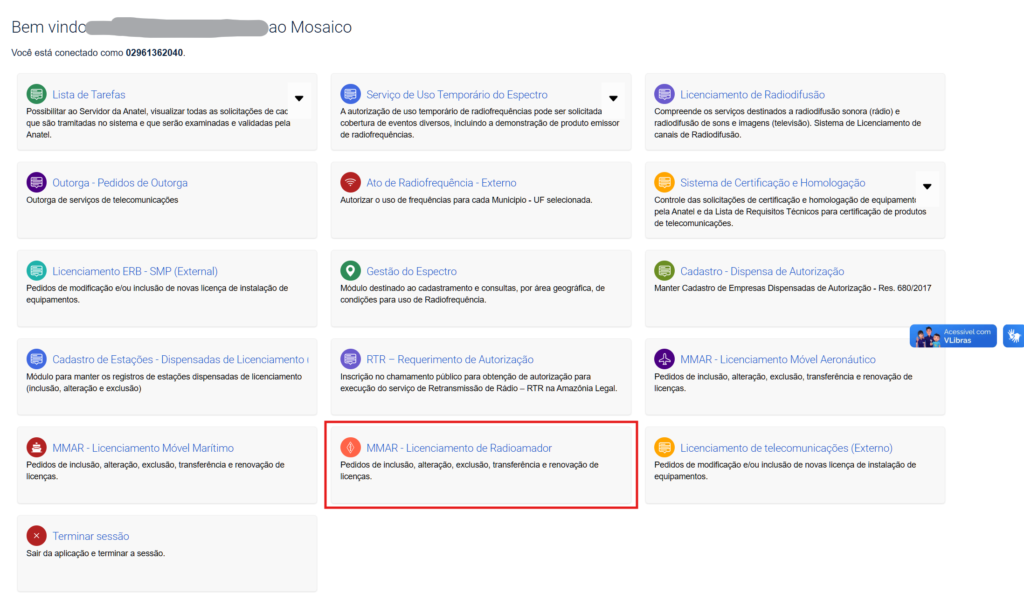This screenshot has height=600, width=1024.
Task: Click the green Lista de Tarefas icon
Action: tap(37, 94)
